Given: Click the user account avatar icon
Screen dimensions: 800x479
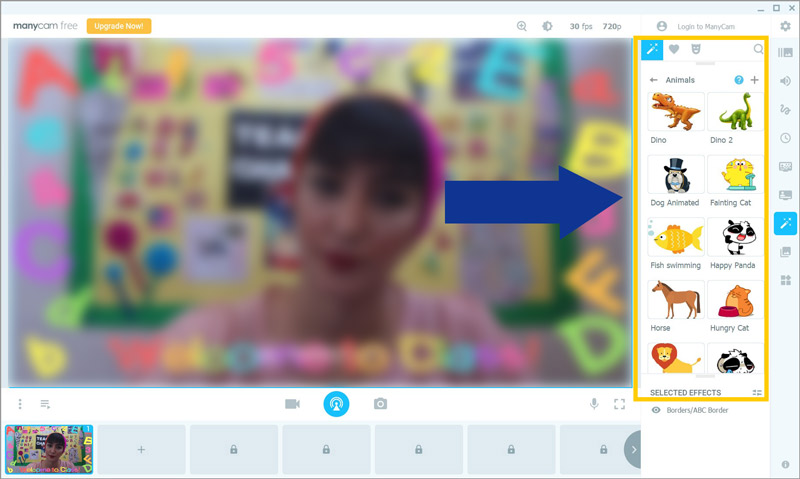Looking at the screenshot, I should 662,26.
